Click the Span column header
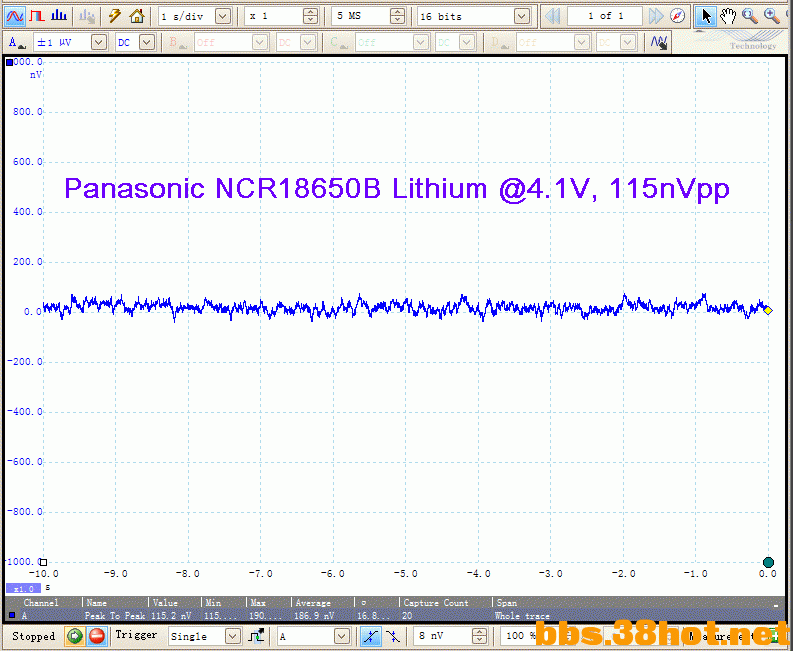 506,602
